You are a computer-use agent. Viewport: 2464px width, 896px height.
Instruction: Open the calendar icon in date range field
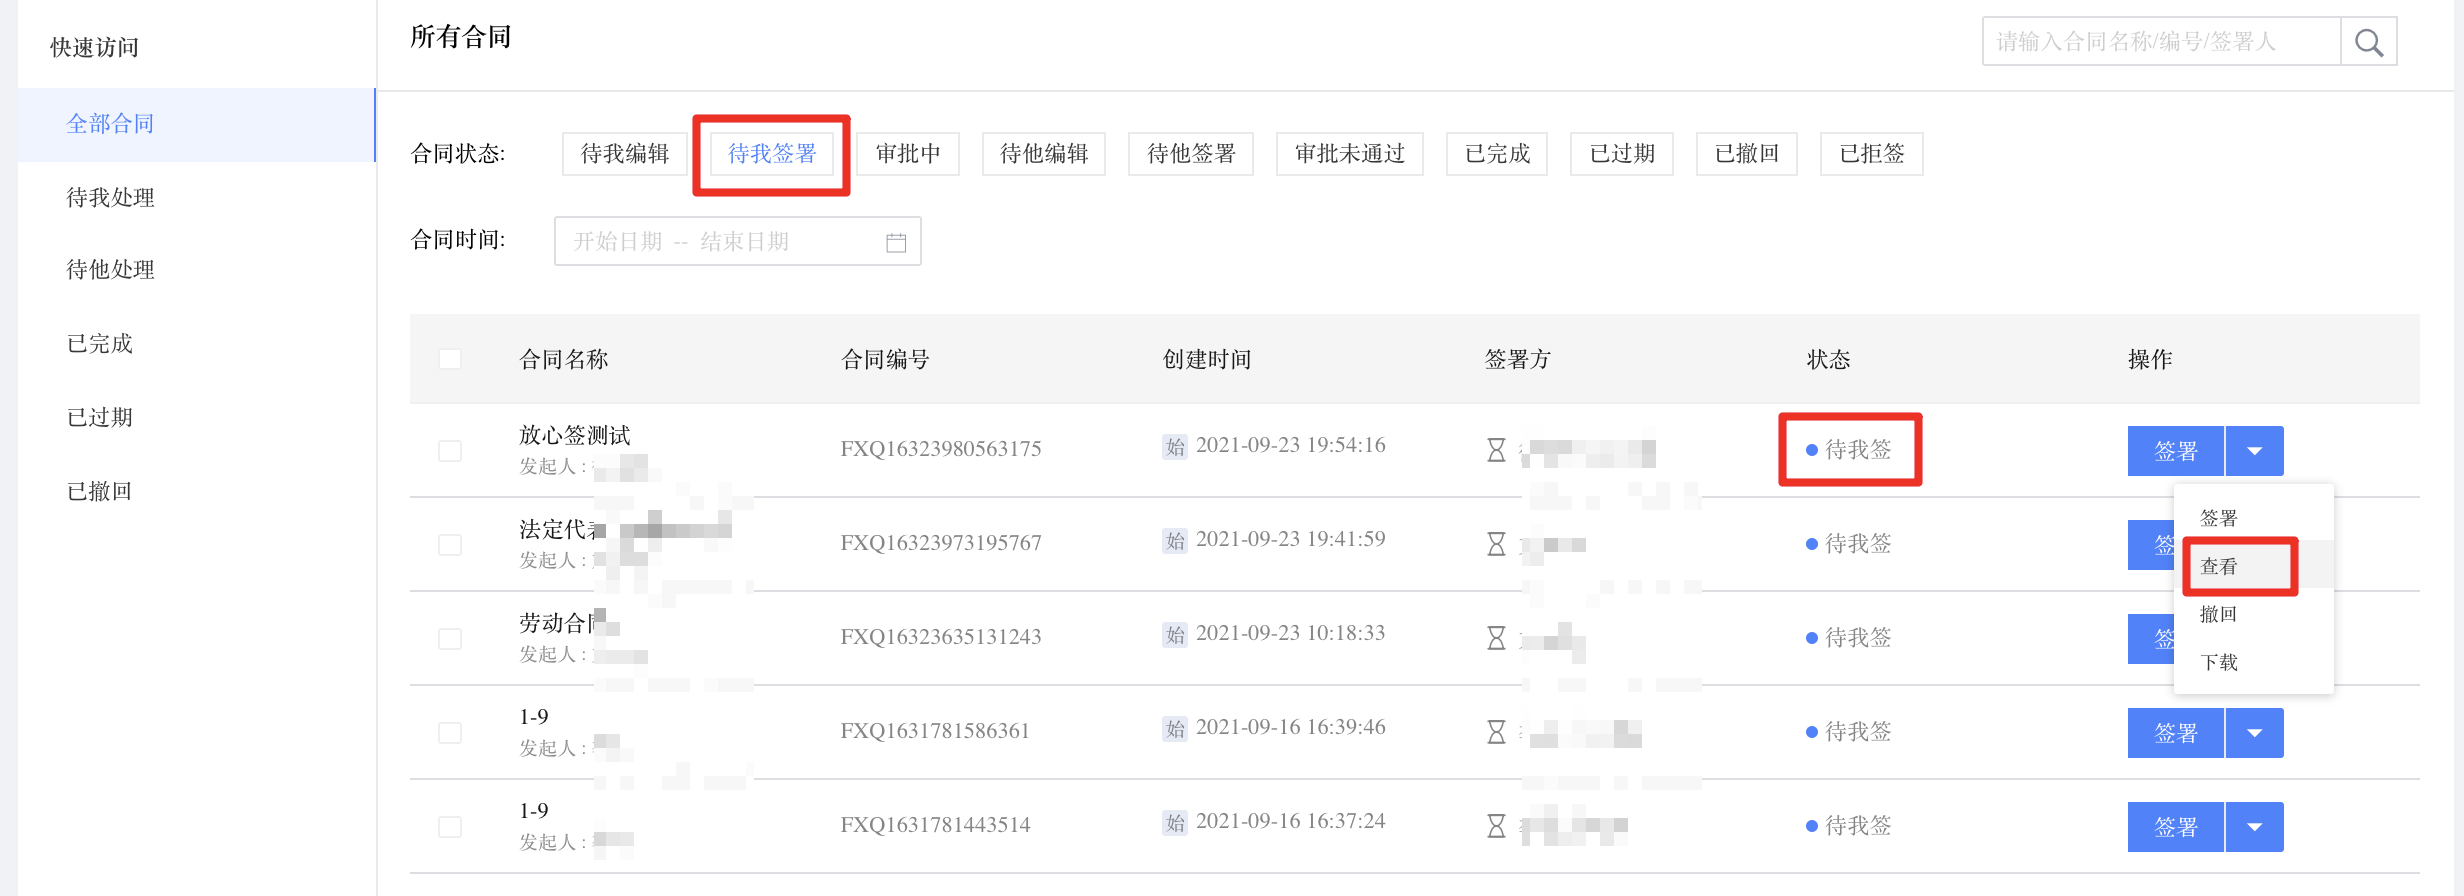(896, 242)
